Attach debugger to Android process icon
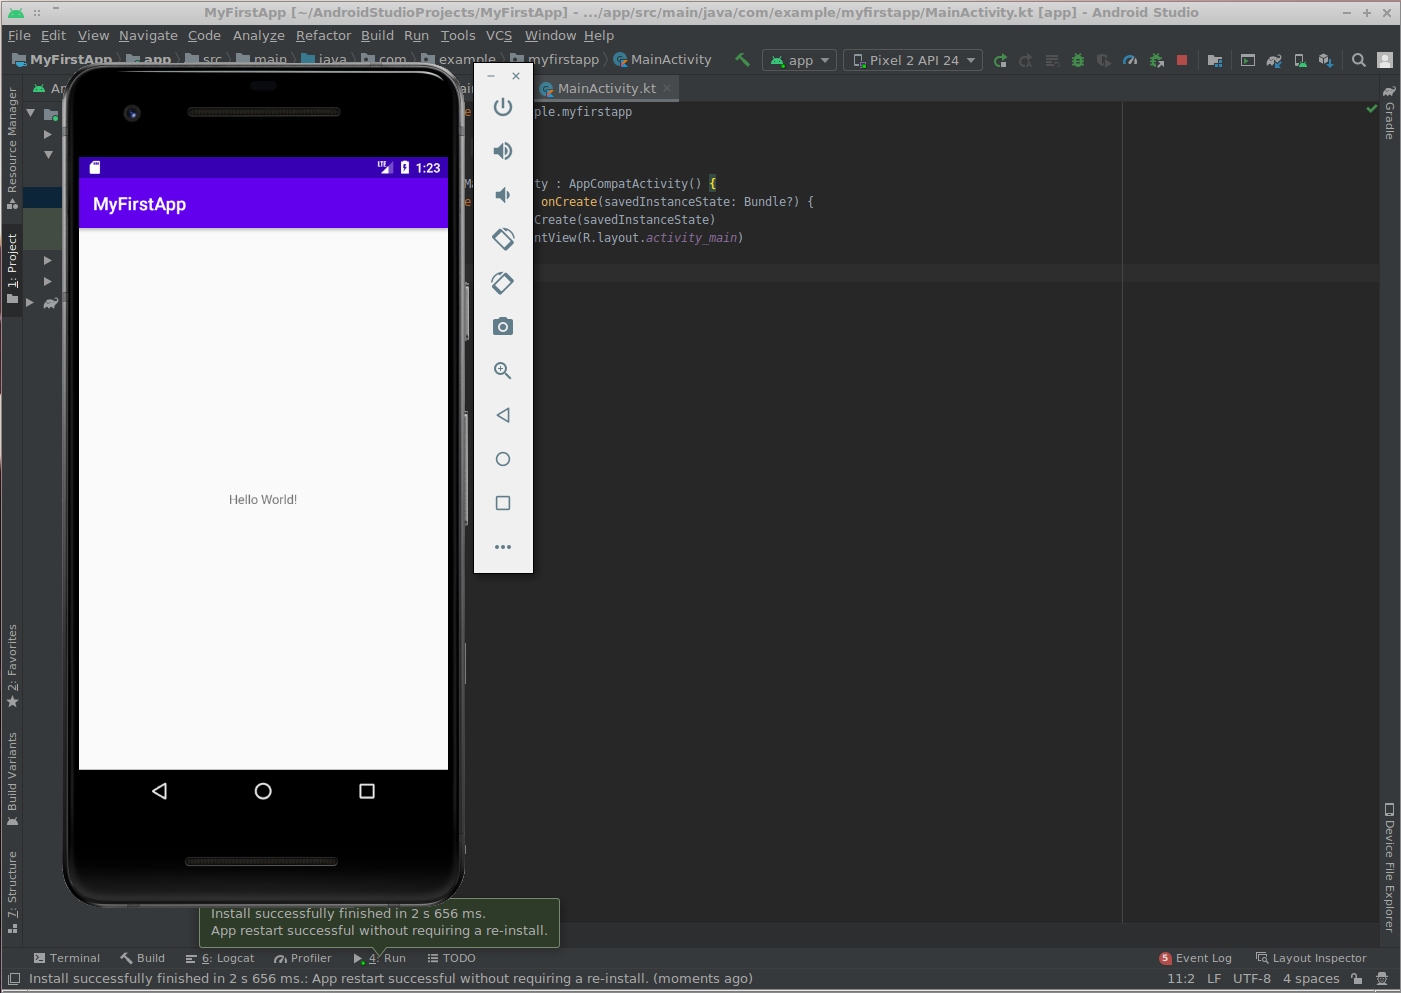This screenshot has height=993, width=1401. click(1156, 60)
